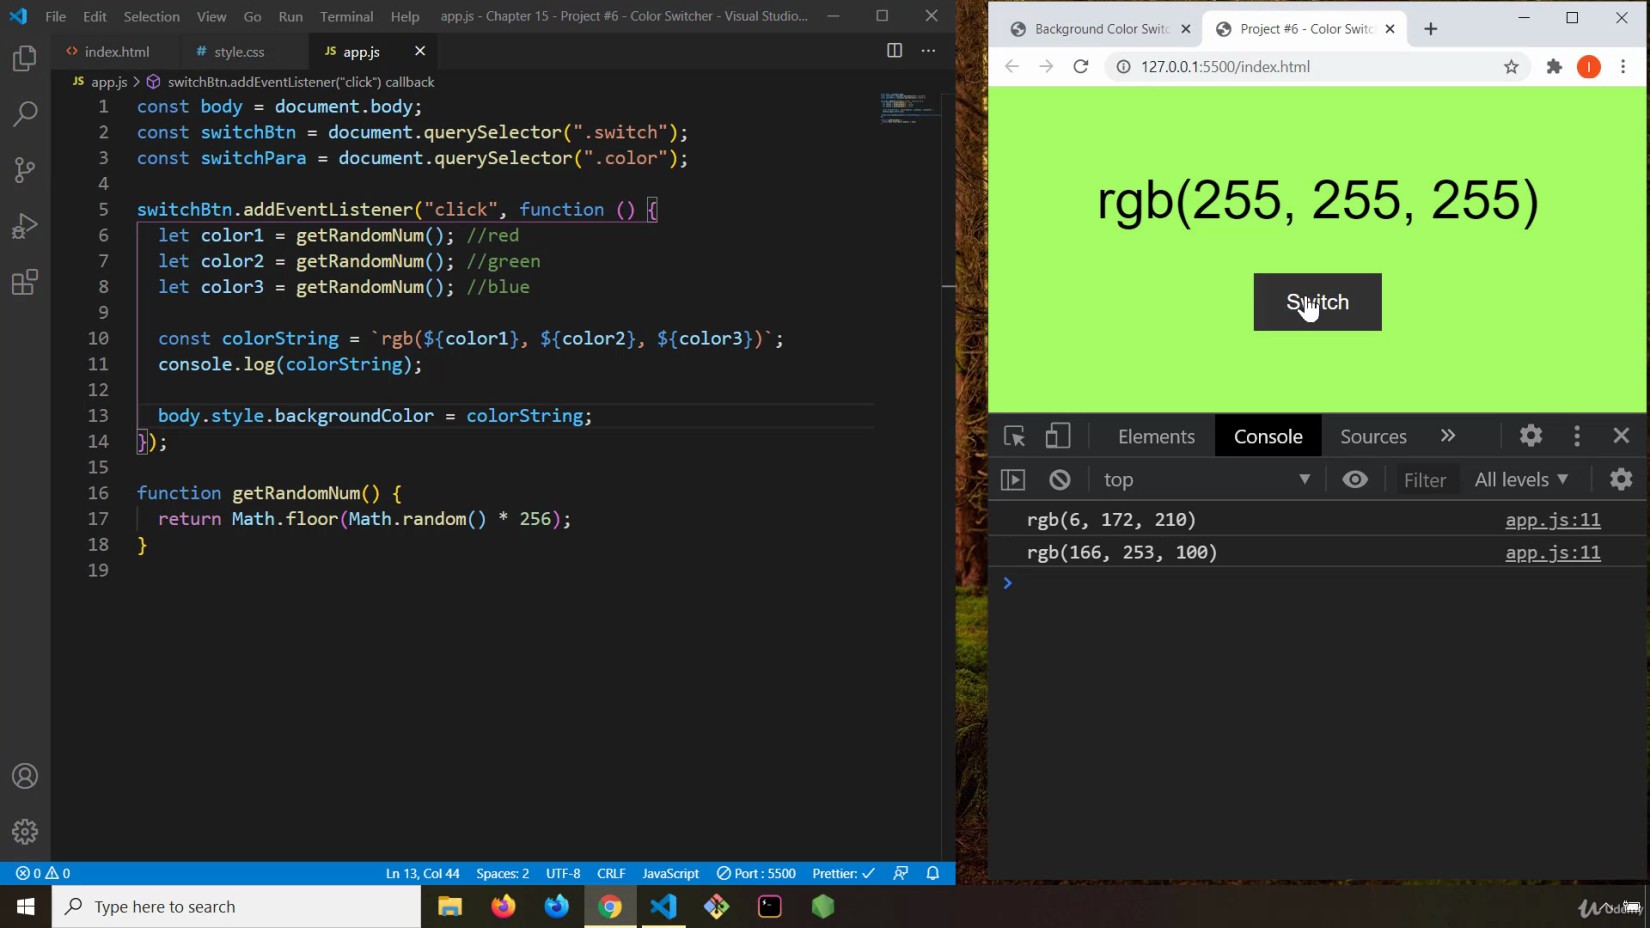Click the feedback icon in status bar

click(x=901, y=873)
